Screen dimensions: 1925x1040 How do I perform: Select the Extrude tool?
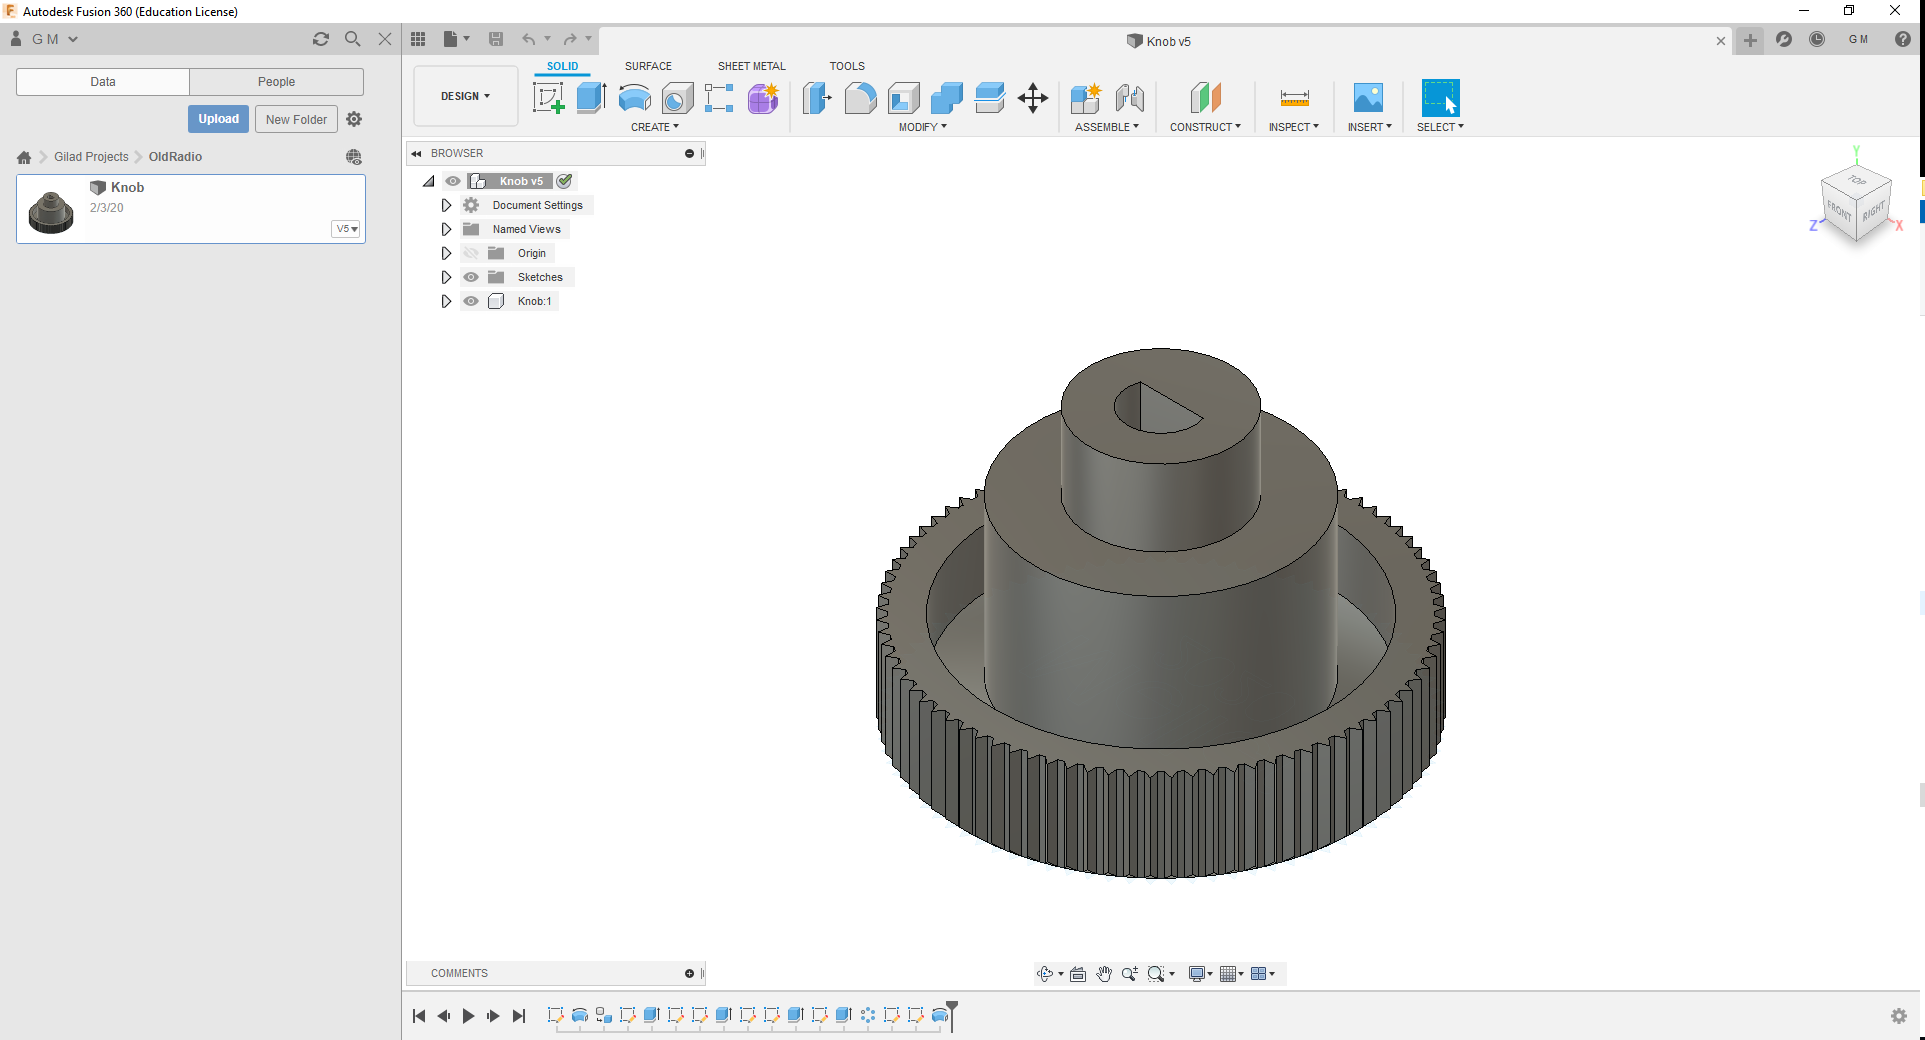[x=592, y=98]
